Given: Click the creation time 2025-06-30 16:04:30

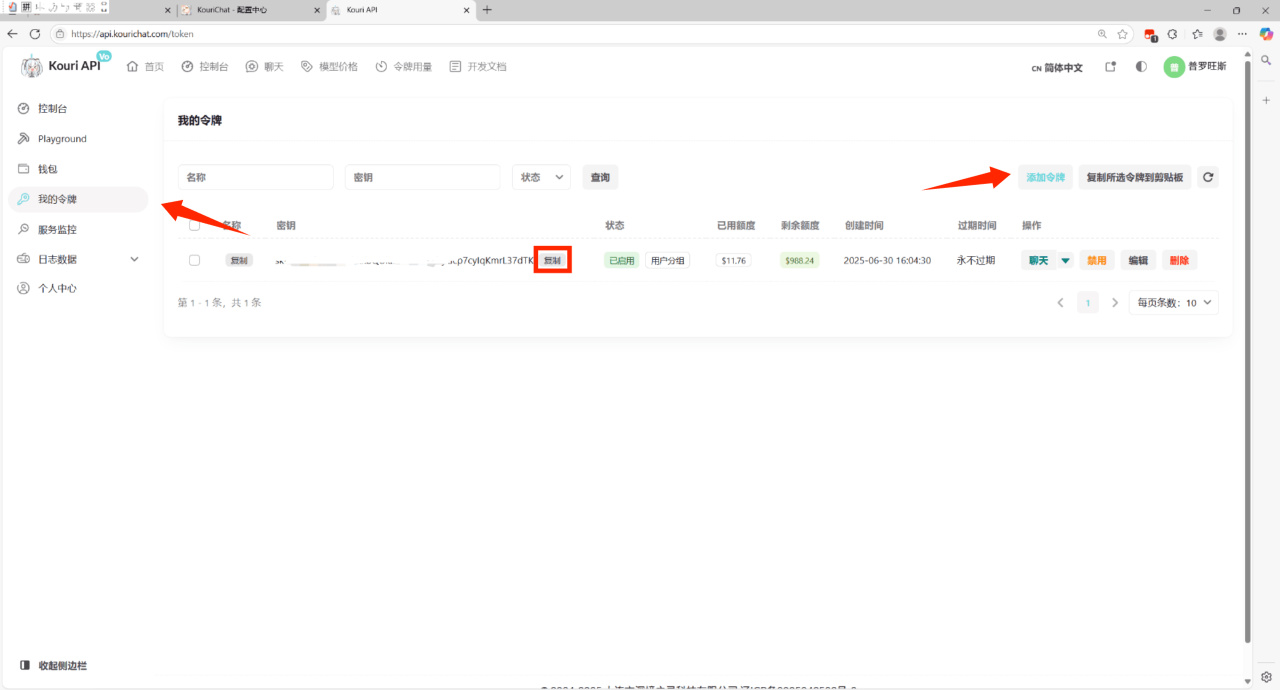Looking at the screenshot, I should (887, 260).
